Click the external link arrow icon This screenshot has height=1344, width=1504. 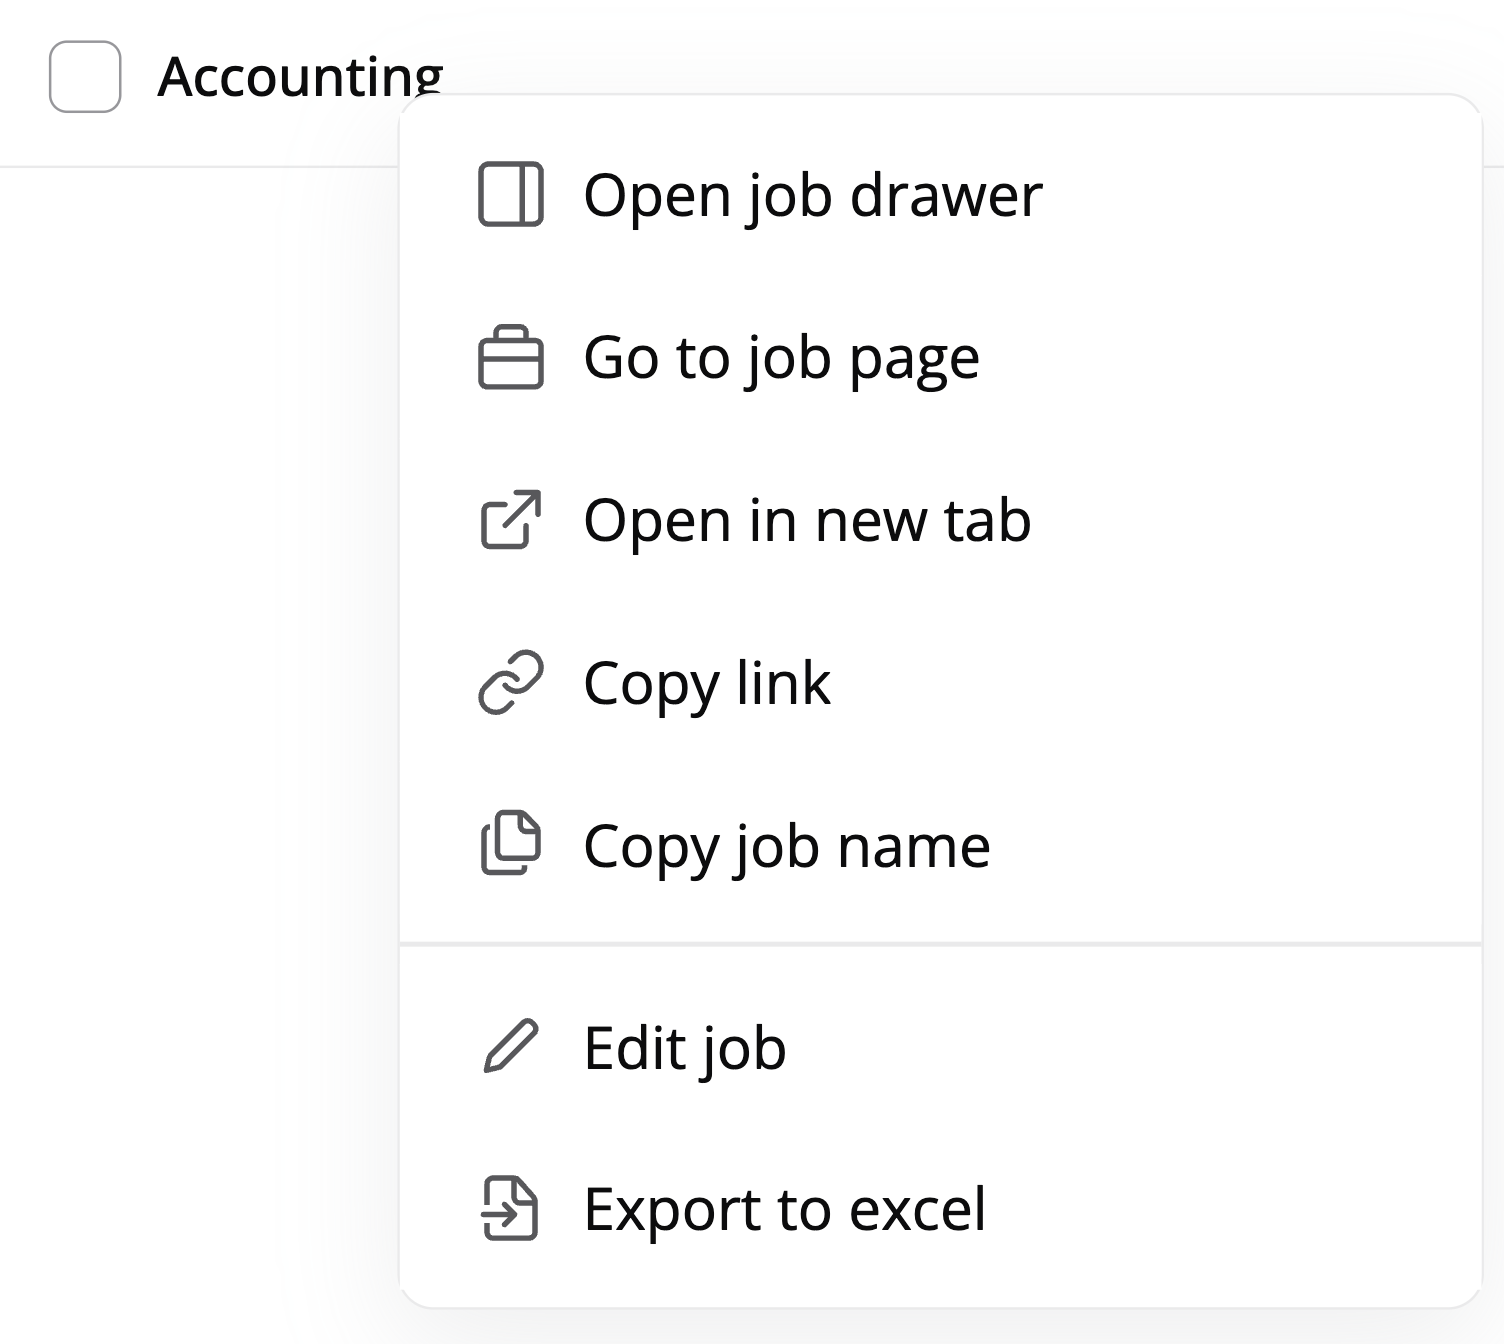511,520
